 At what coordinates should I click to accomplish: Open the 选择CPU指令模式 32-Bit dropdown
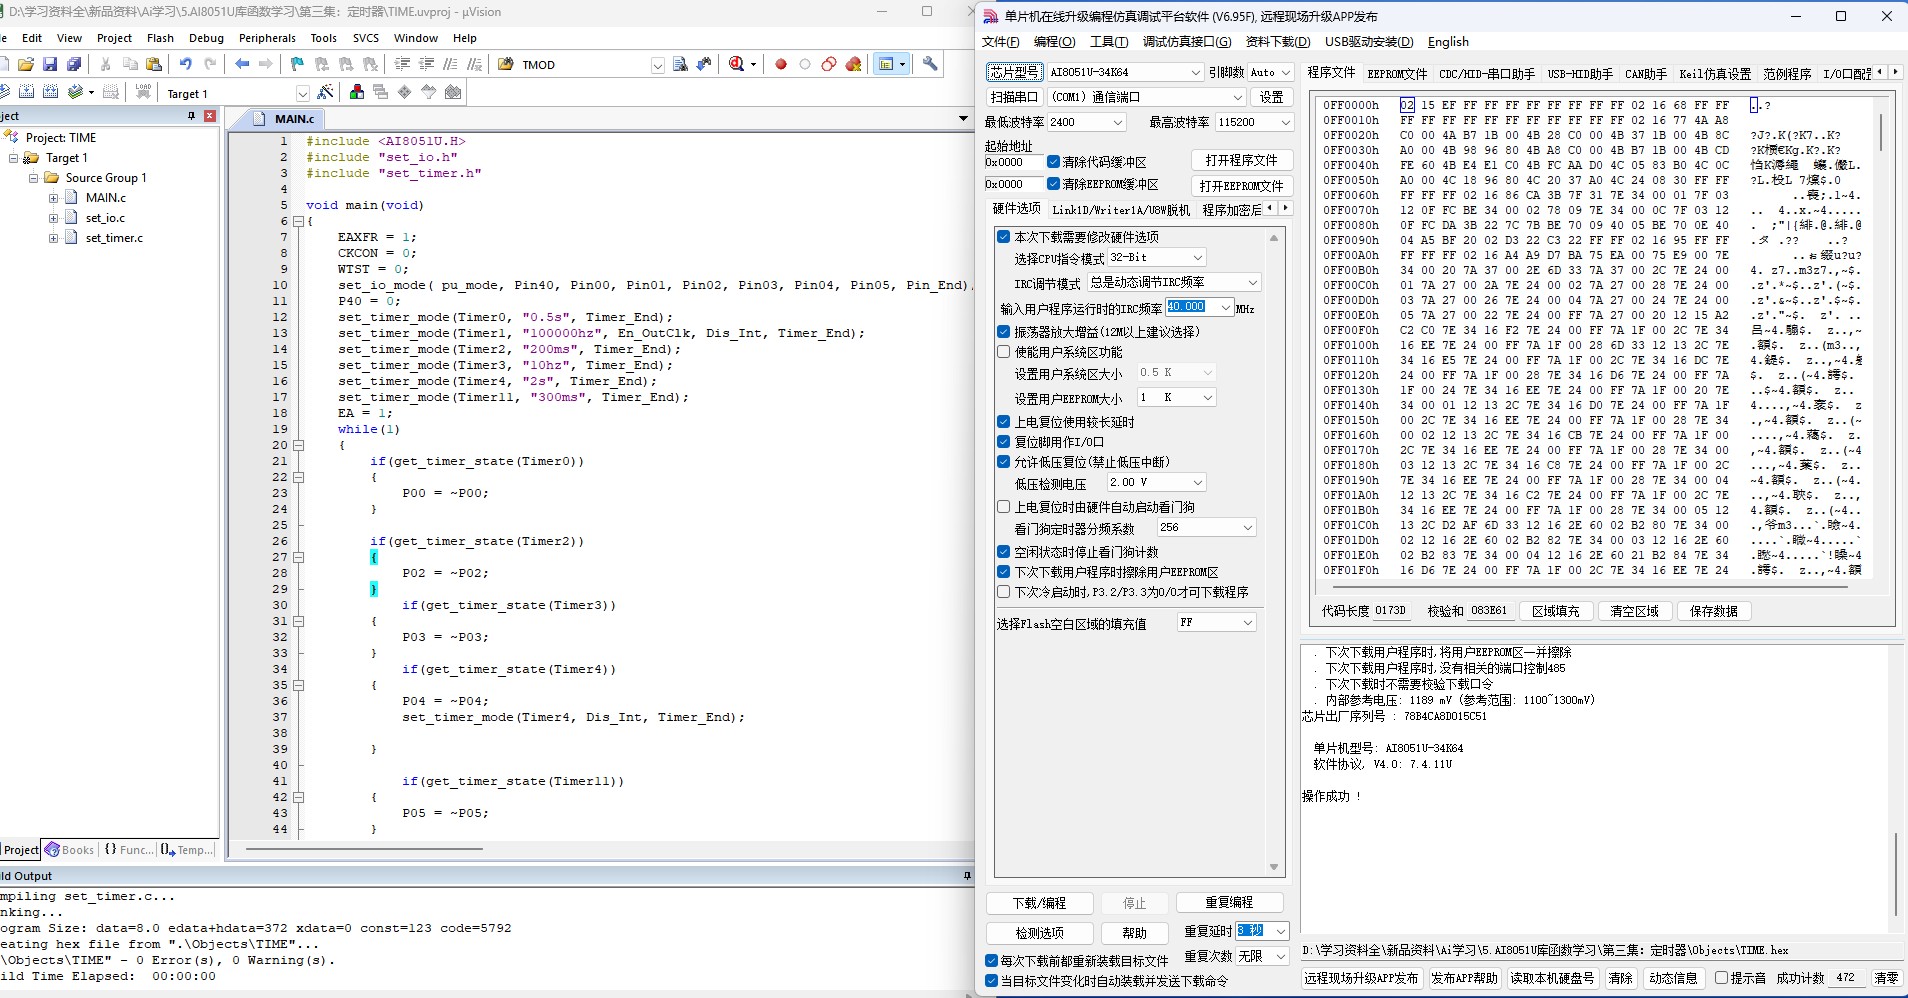click(x=1157, y=257)
